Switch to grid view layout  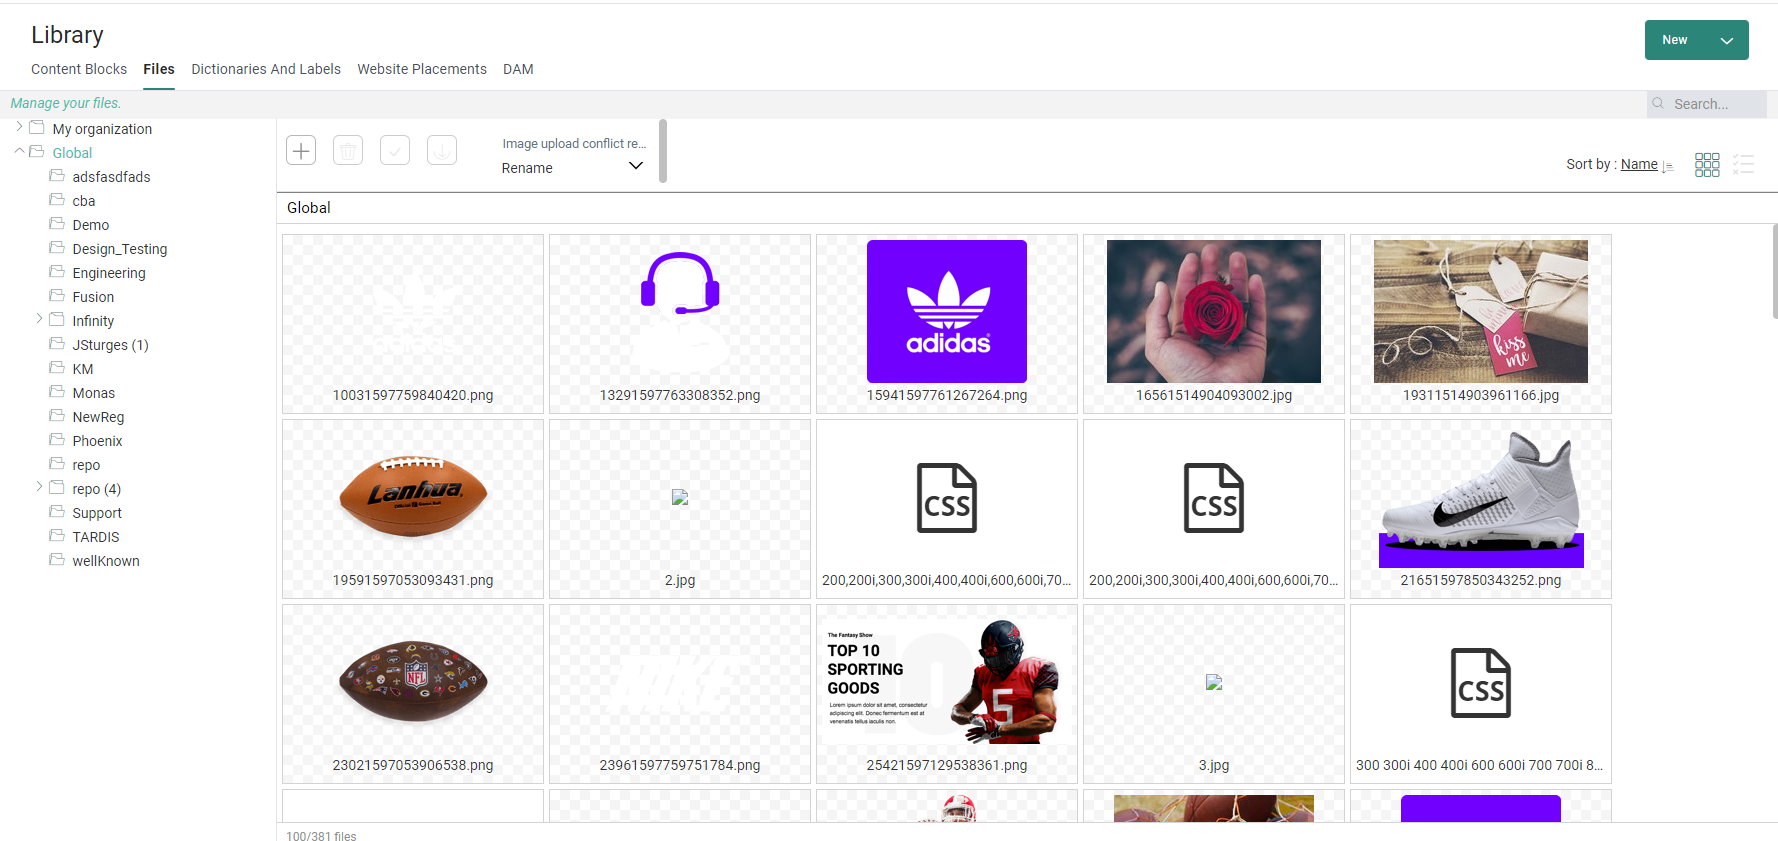point(1707,165)
